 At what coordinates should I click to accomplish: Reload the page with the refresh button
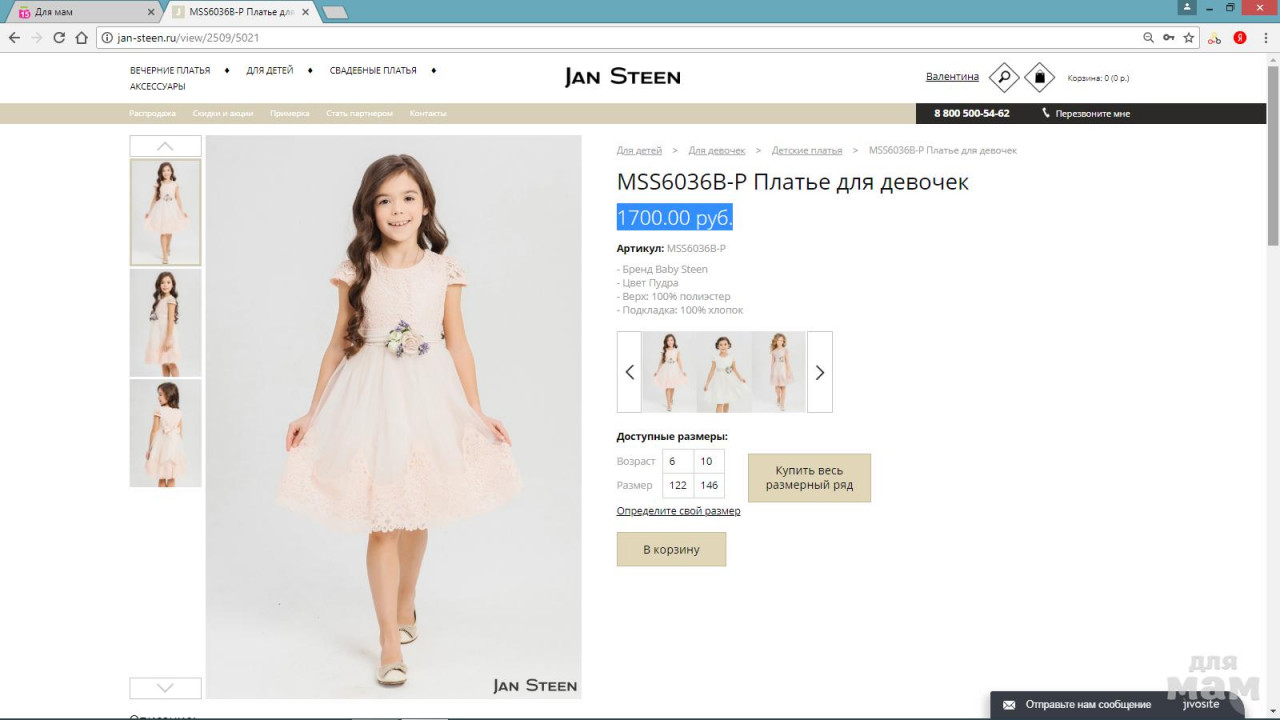59,38
